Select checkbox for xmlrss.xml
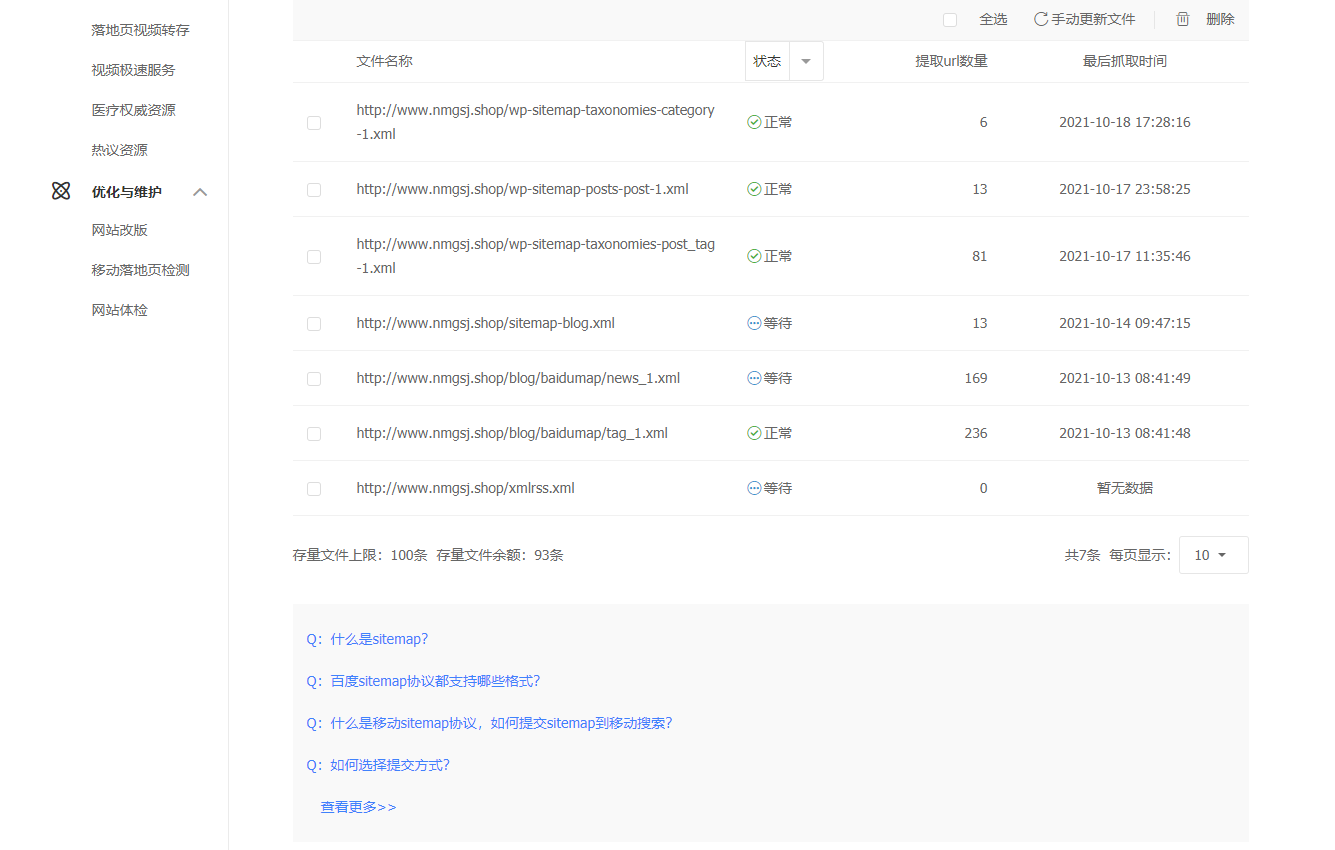 tap(314, 489)
